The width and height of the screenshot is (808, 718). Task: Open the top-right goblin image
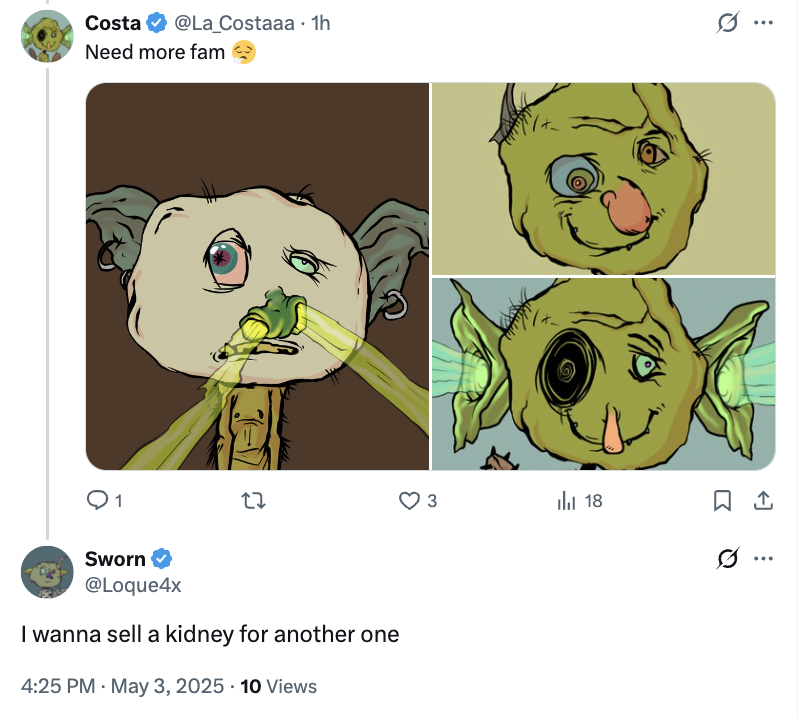point(603,178)
